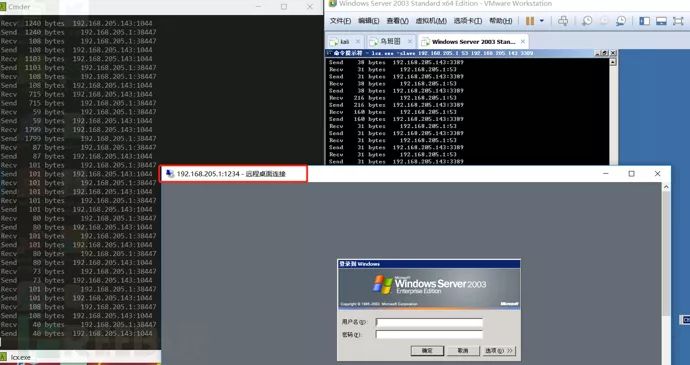
Task: Click the Send Ctrl+Alt+Del toolbar icon
Action: 563,21
